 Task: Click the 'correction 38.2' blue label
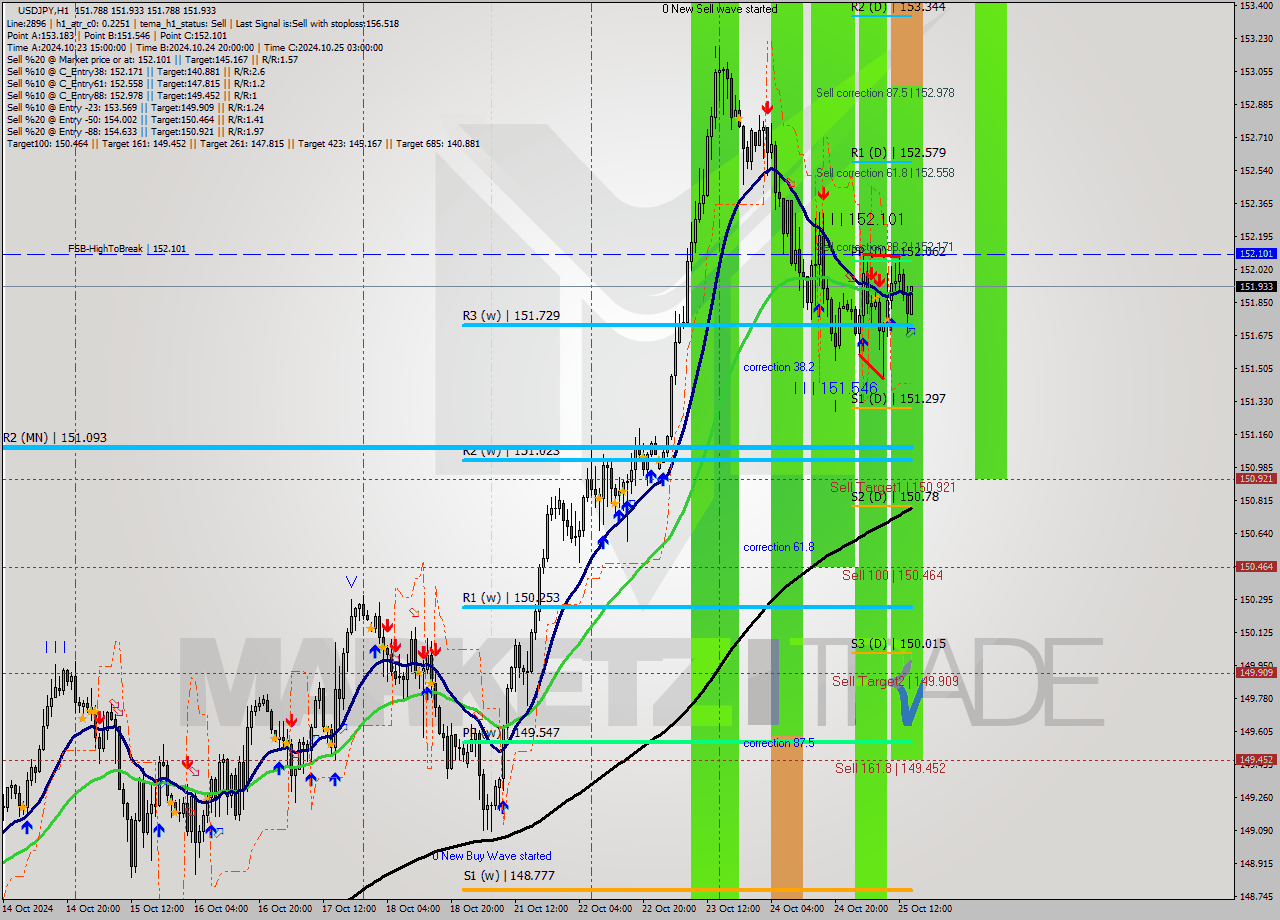click(x=779, y=367)
